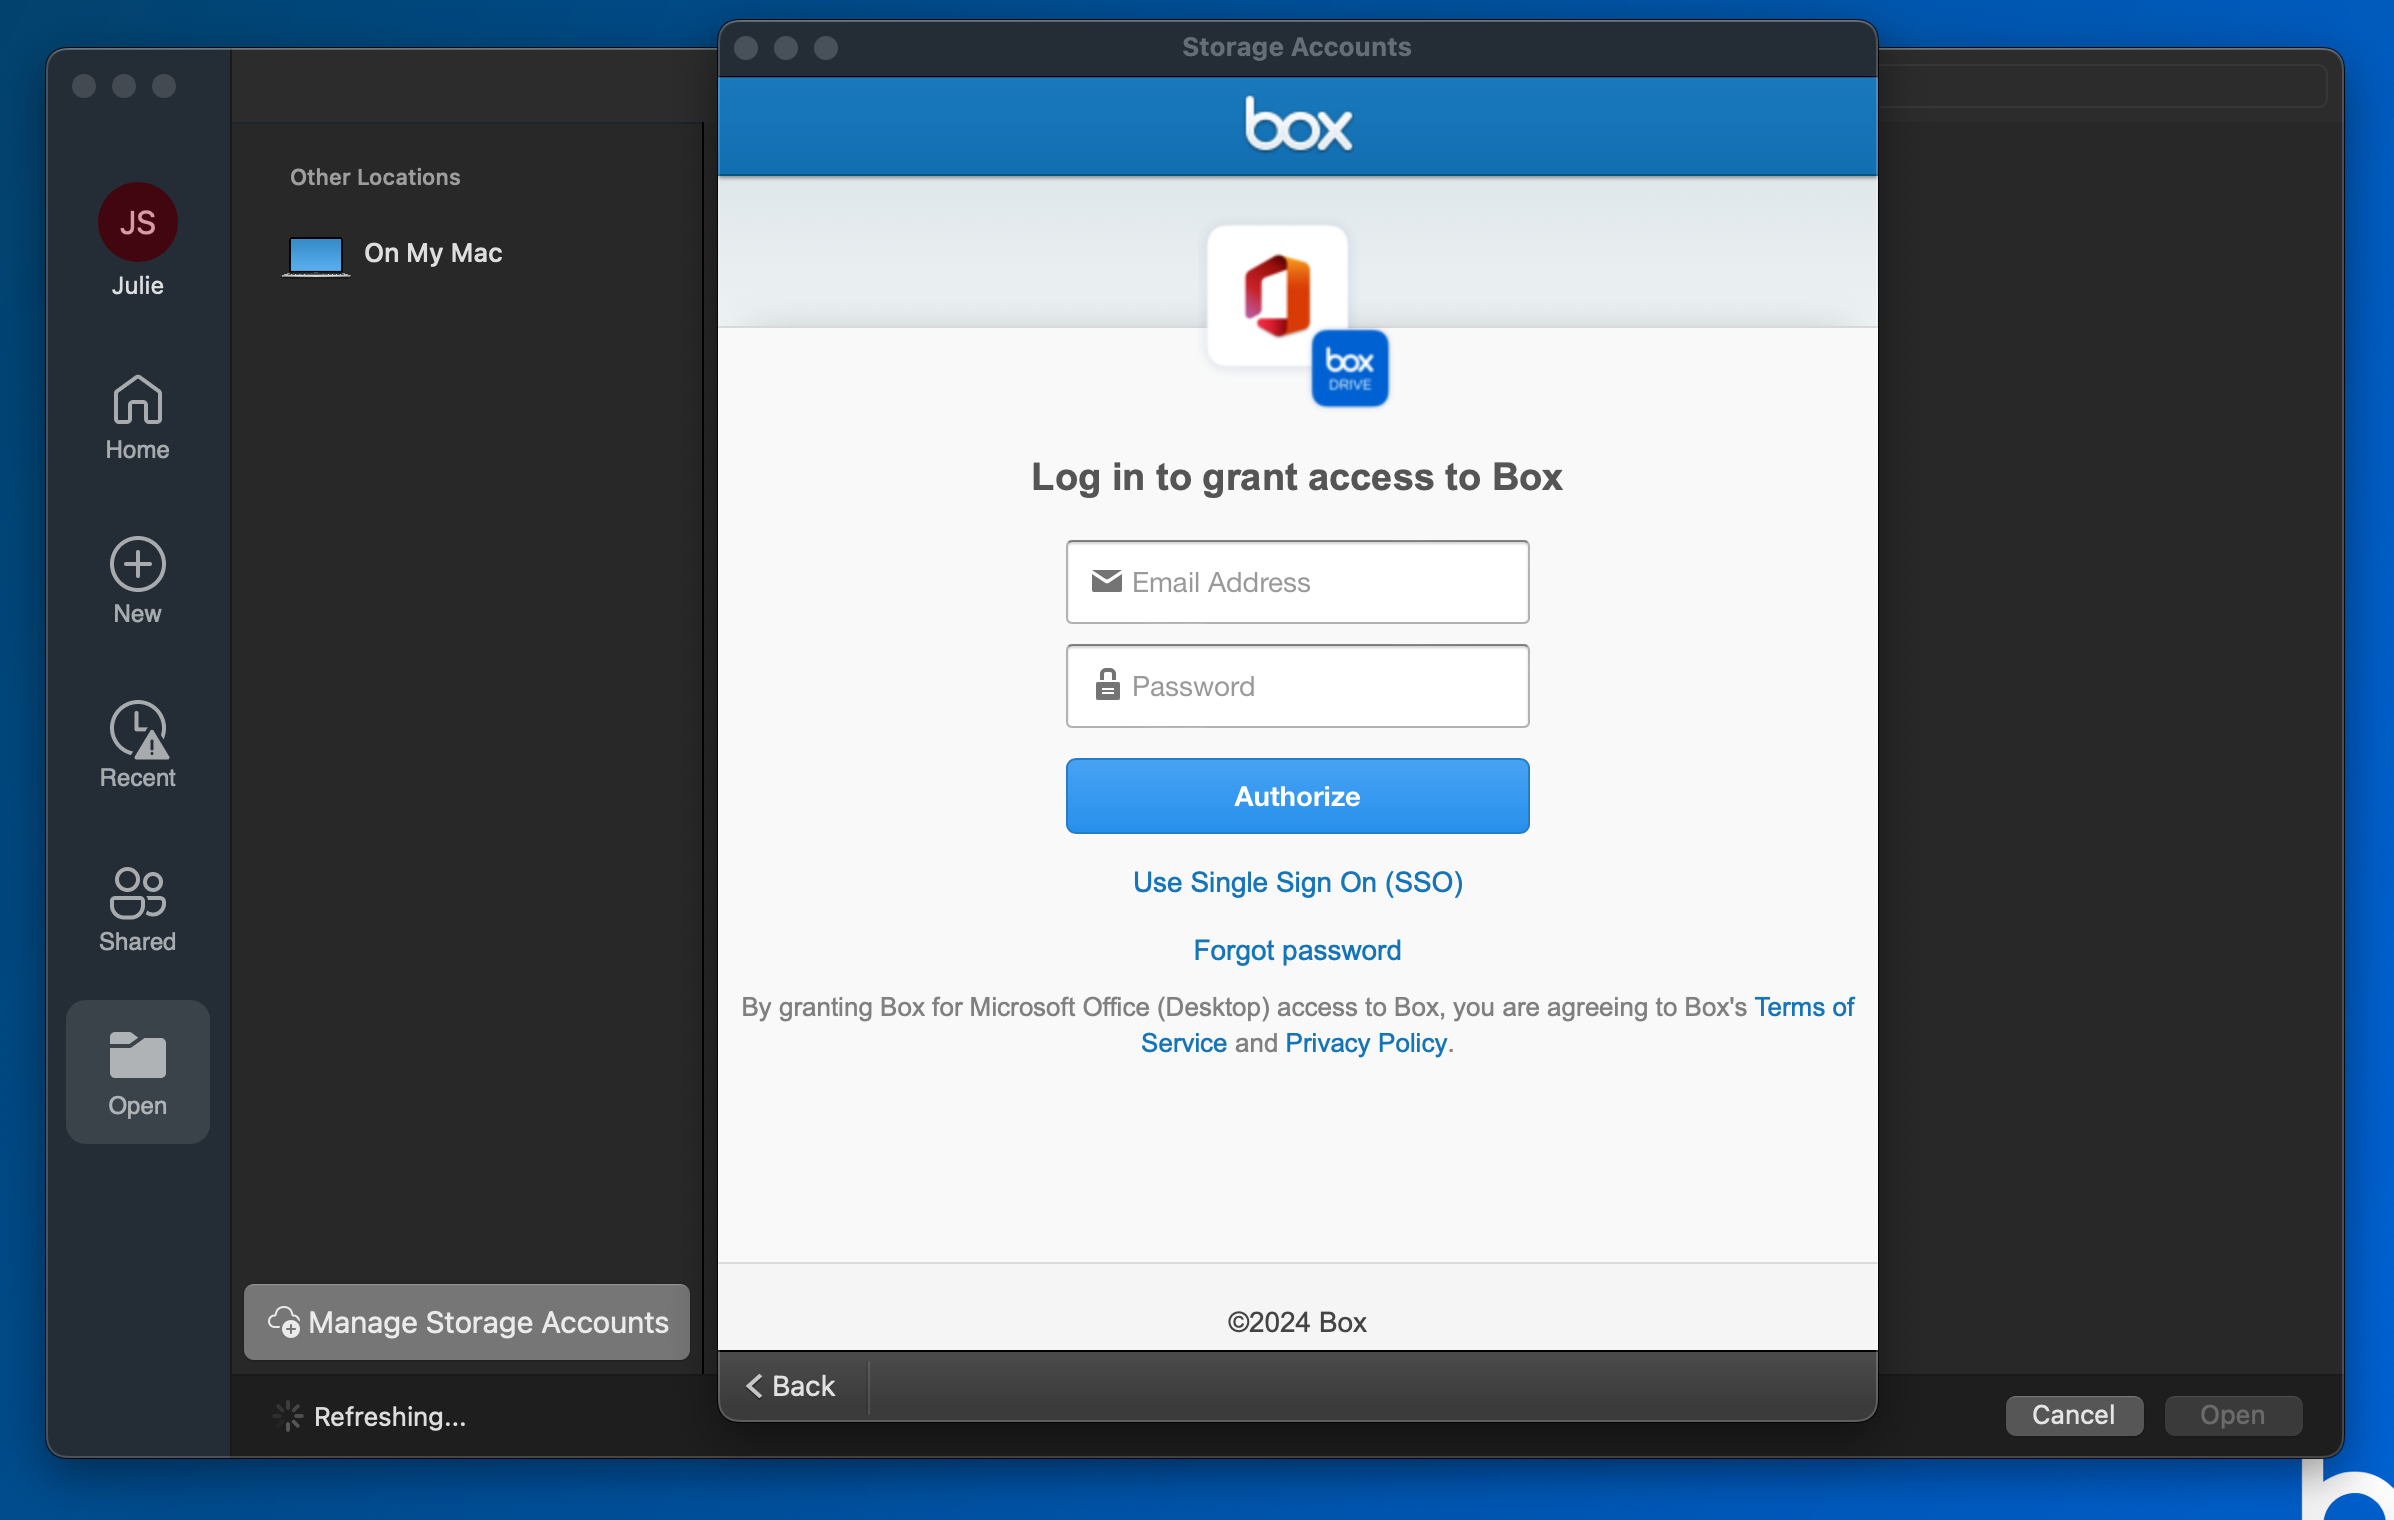Click the white box logo in header
The width and height of the screenshot is (2394, 1520).
click(x=1297, y=125)
